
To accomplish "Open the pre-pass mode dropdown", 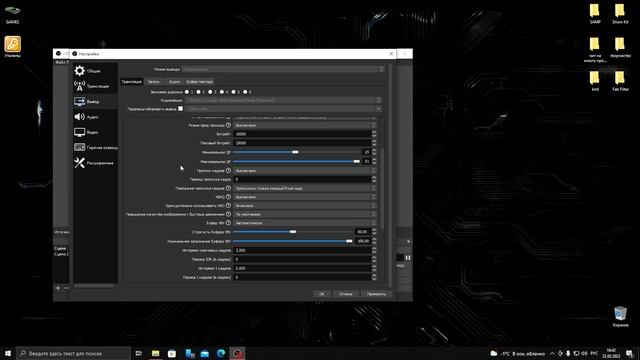I will [x=304, y=125].
